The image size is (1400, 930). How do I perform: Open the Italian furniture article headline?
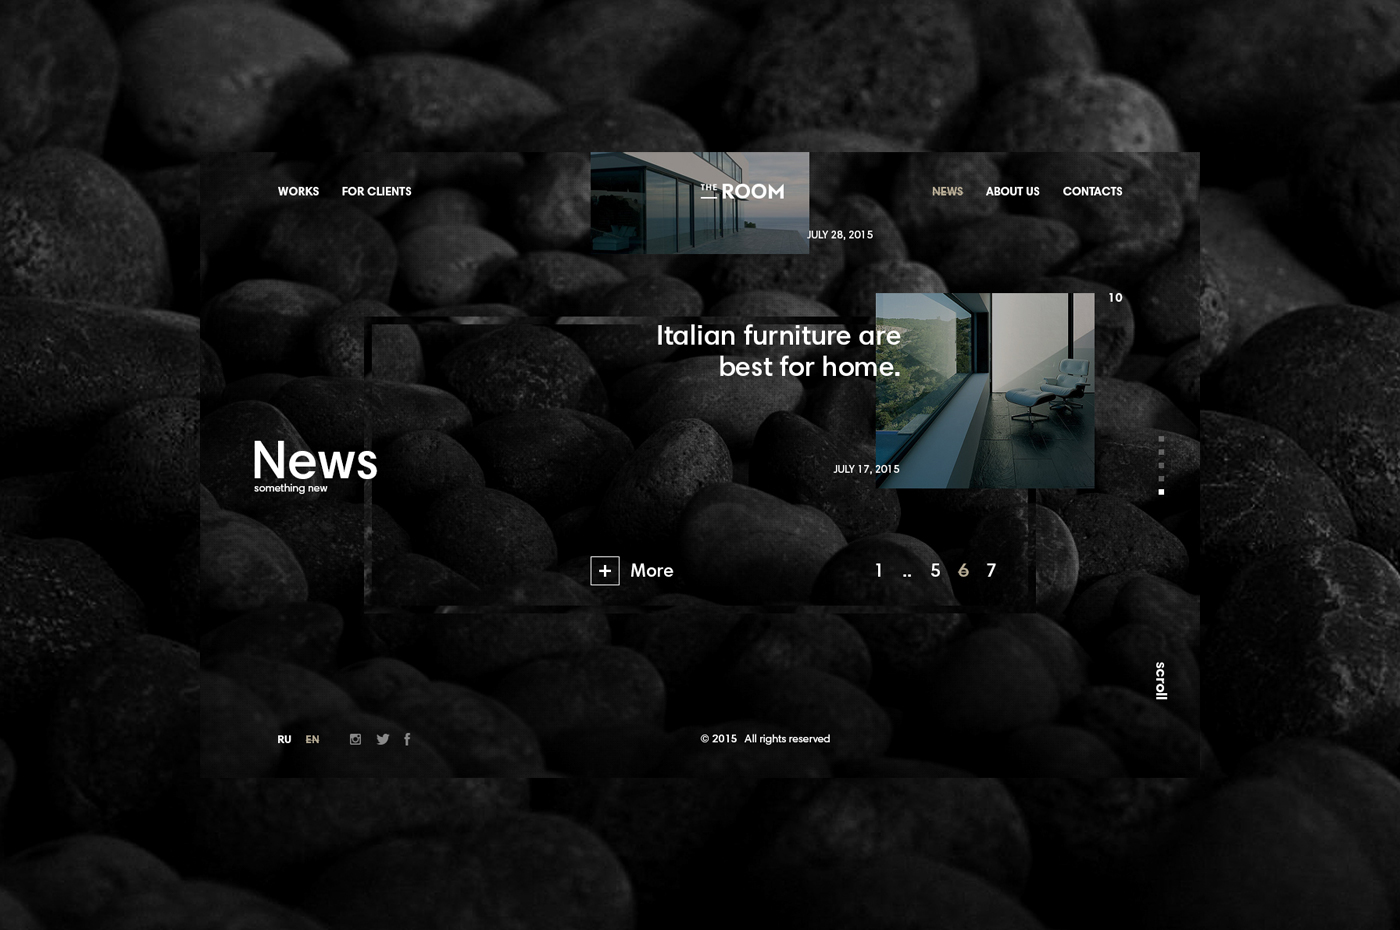click(778, 351)
